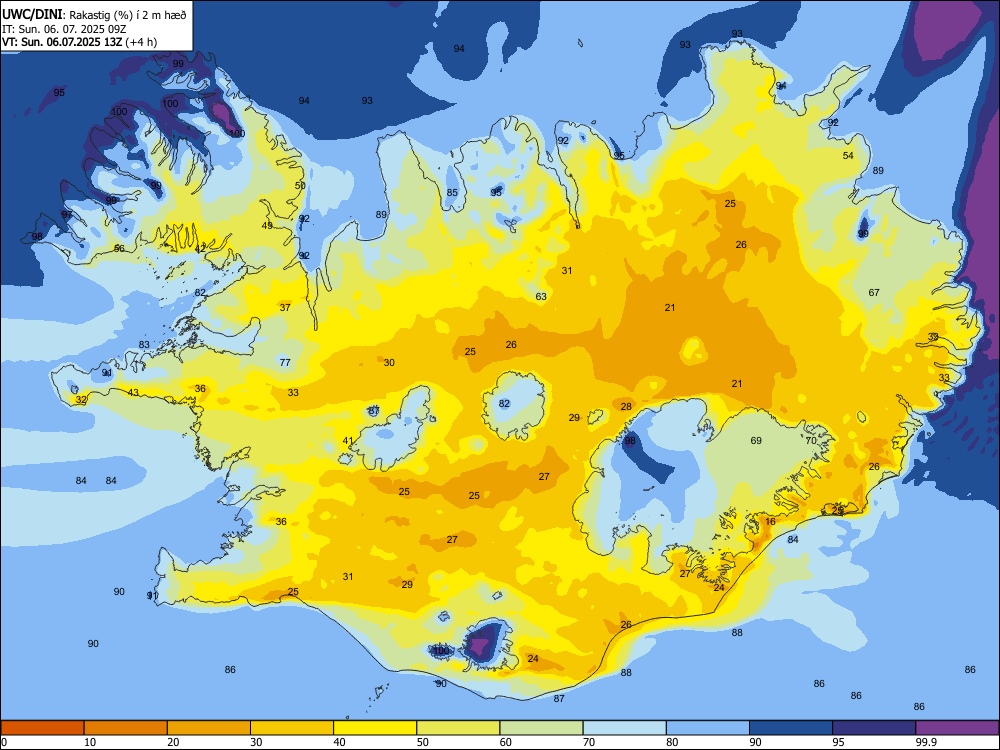The image size is (1000, 750).
Task: Click the 67 value in East Iceland
Action: (x=874, y=293)
